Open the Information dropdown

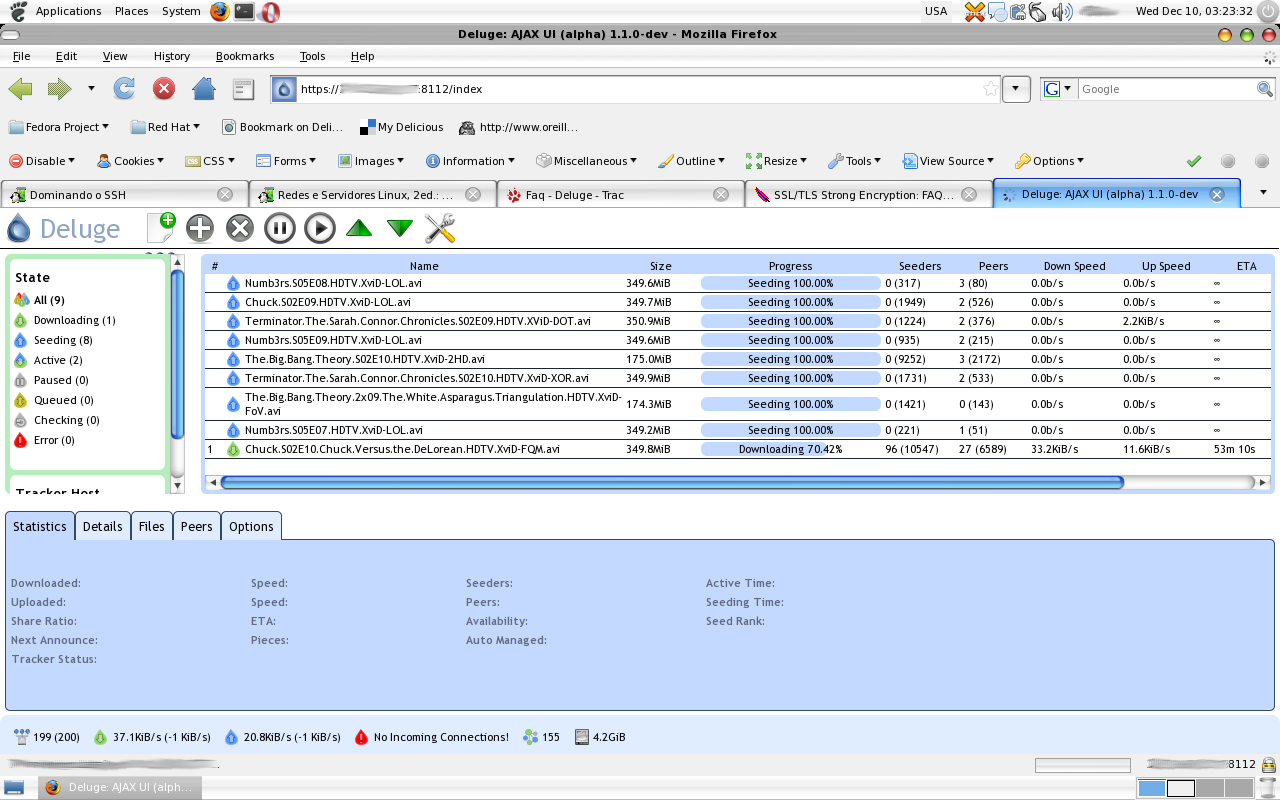pyautogui.click(x=470, y=161)
